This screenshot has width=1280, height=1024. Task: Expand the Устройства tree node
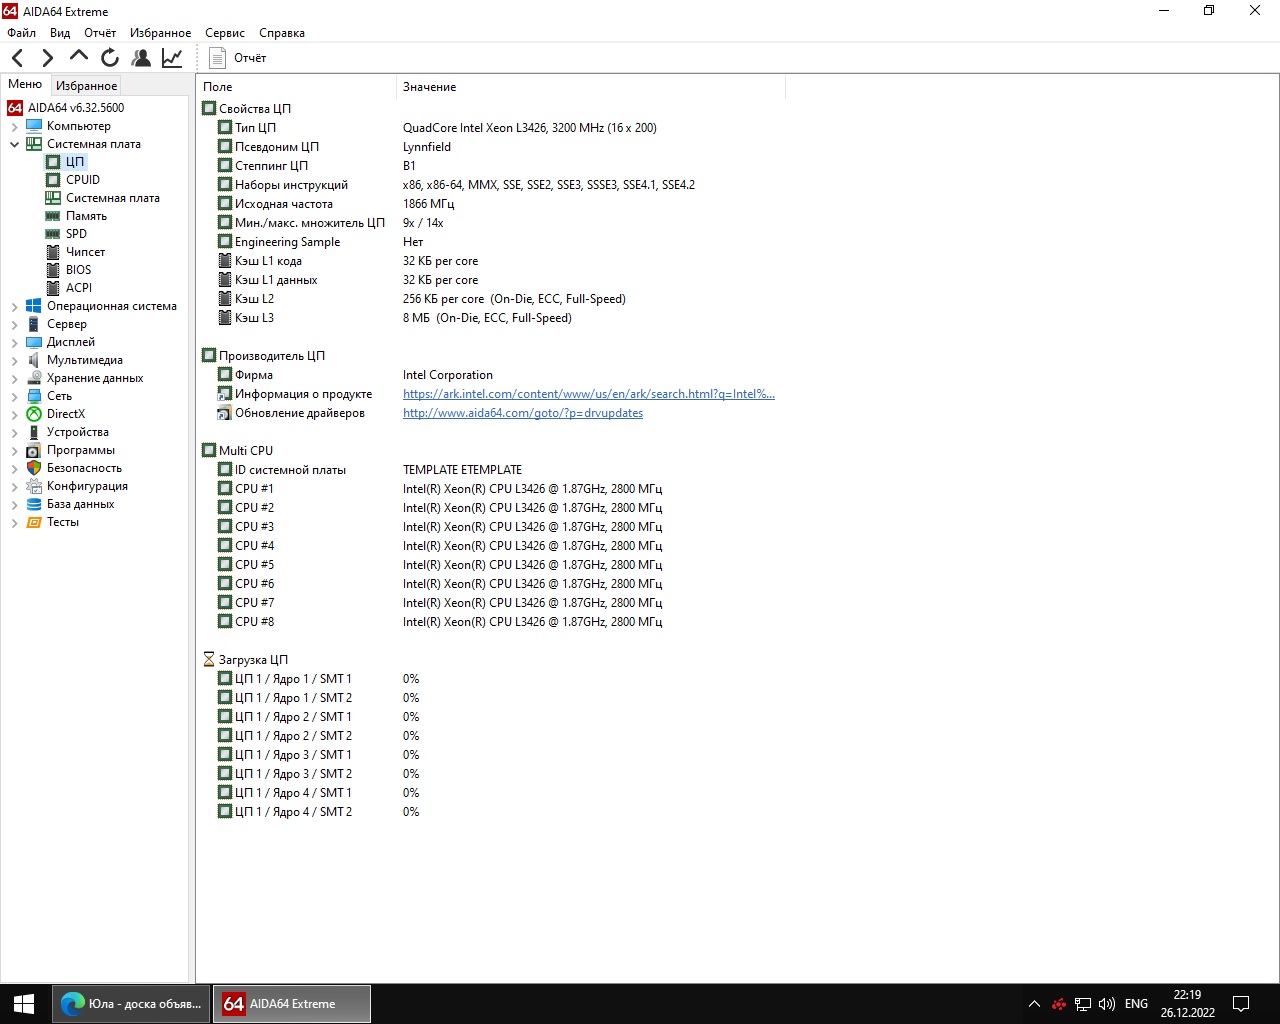pyautogui.click(x=15, y=432)
